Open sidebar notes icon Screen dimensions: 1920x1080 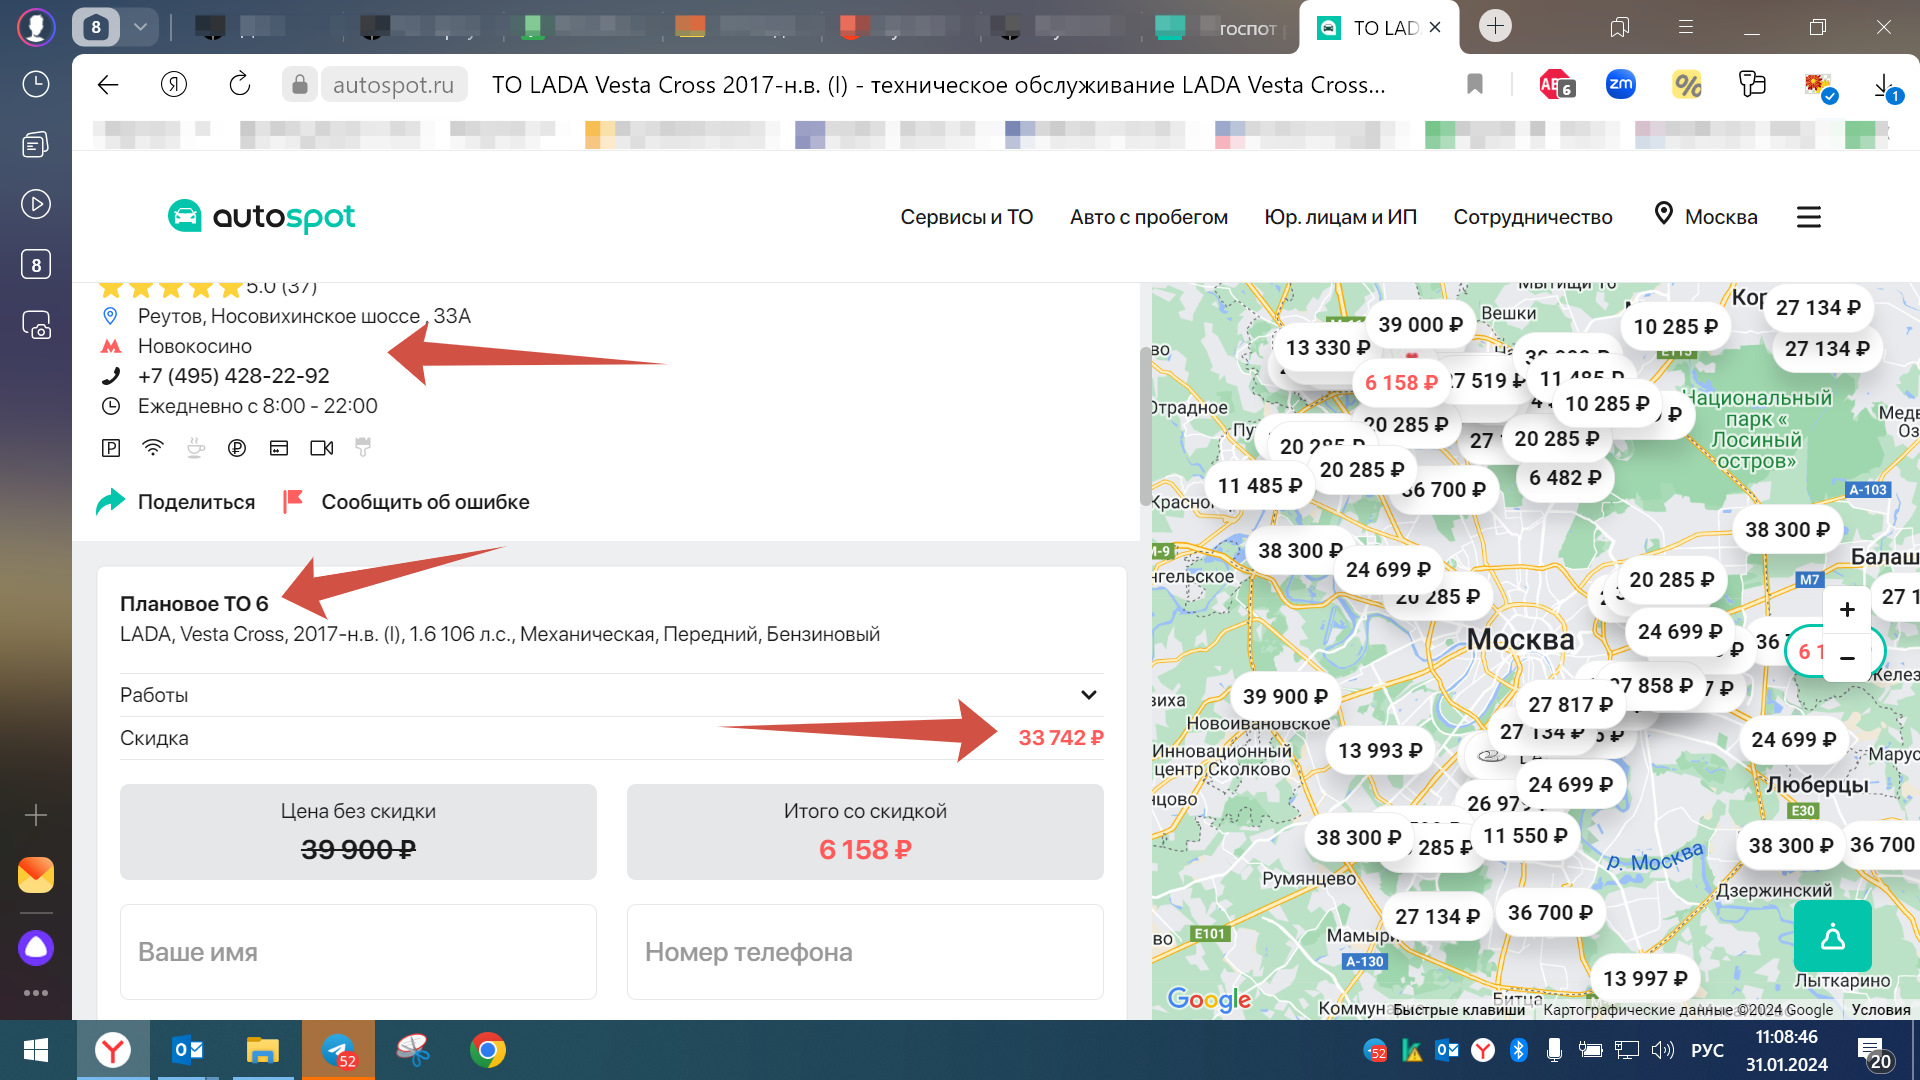point(36,145)
